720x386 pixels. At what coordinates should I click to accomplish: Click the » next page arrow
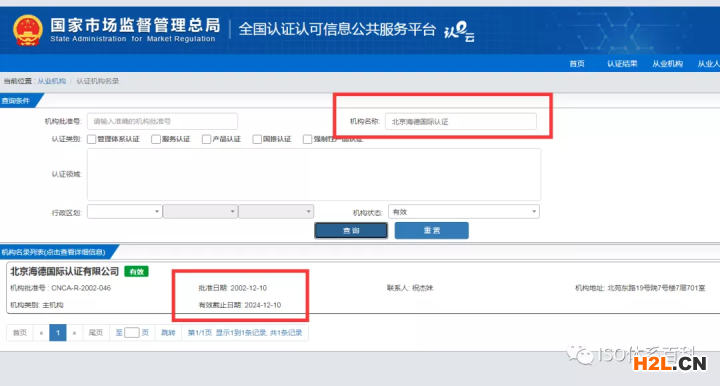[74, 333]
